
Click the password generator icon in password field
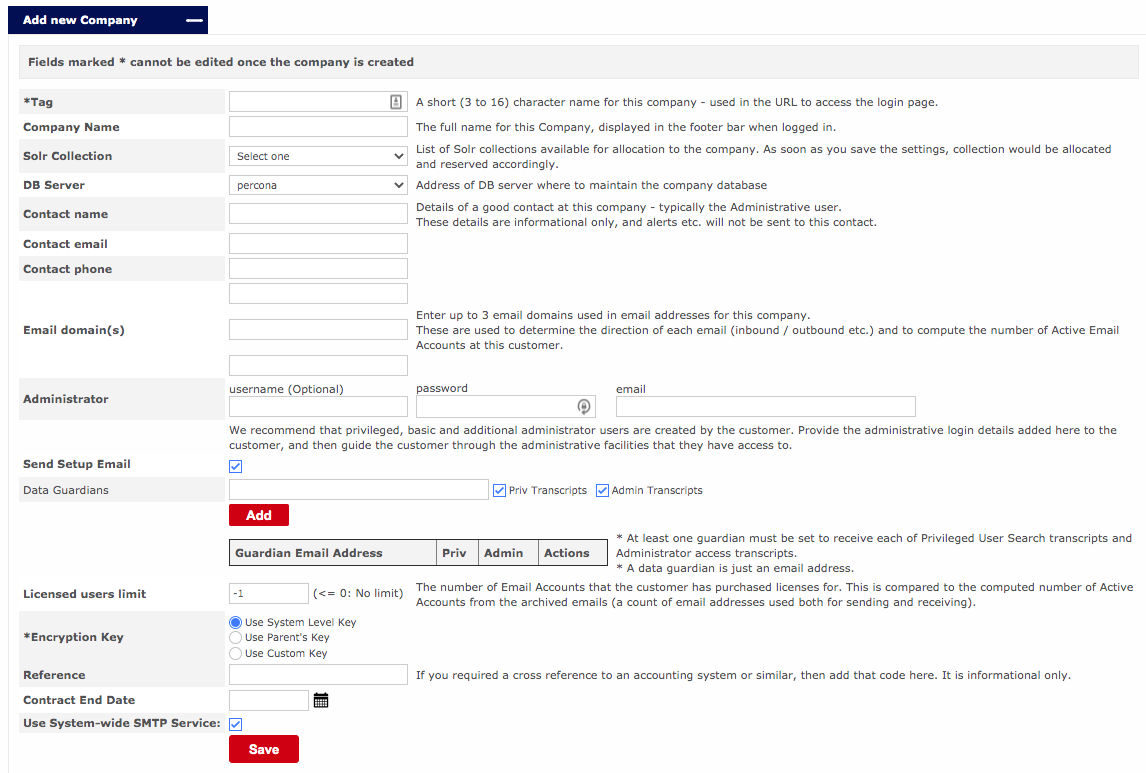click(x=584, y=406)
